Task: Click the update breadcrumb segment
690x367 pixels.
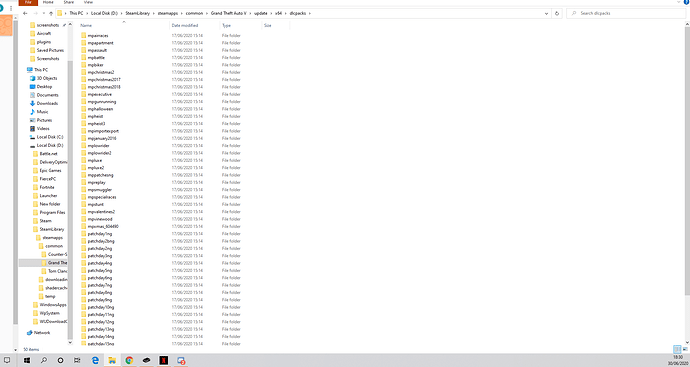Action: [261, 13]
